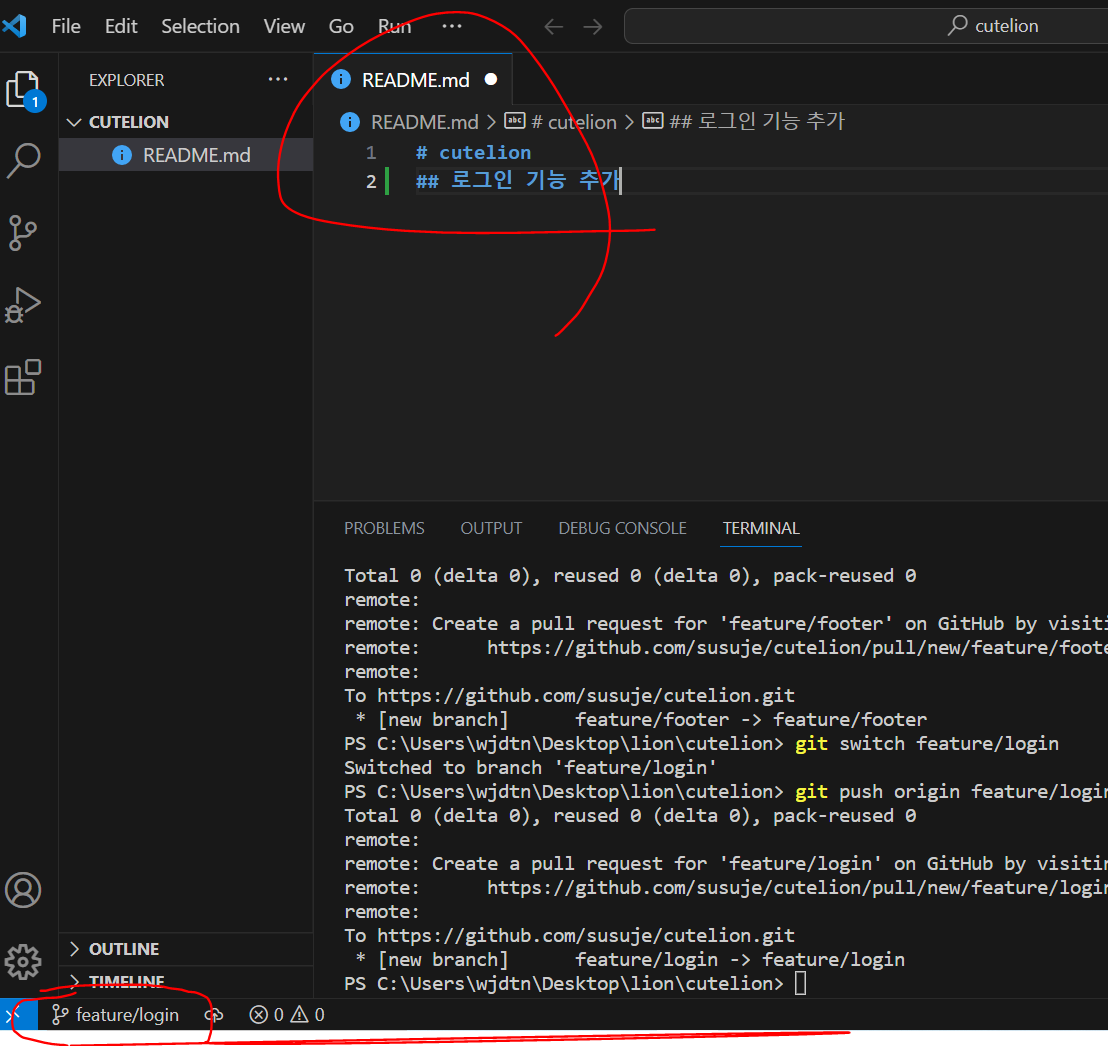Open the Search view icon

click(x=23, y=160)
